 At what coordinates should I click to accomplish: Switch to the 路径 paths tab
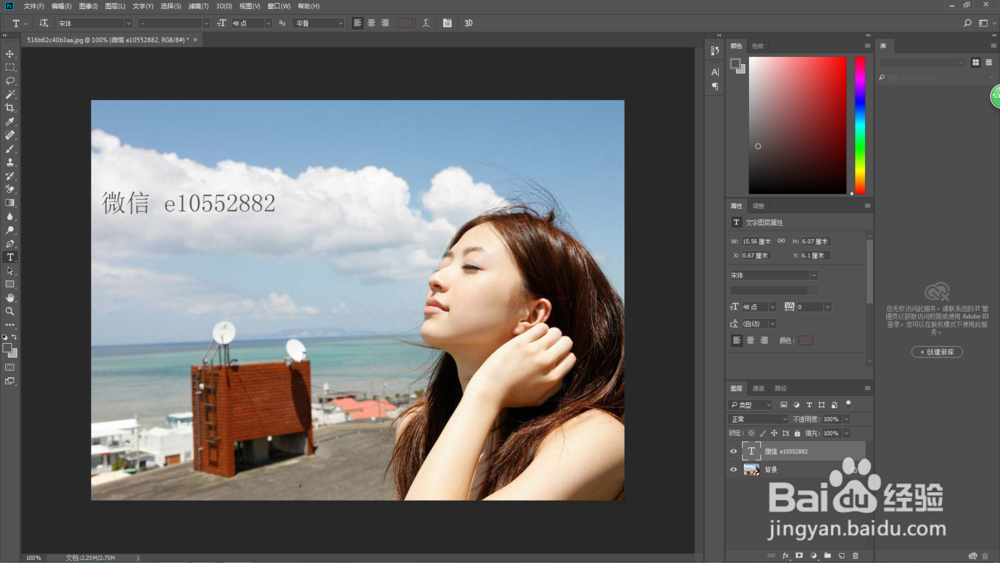point(781,388)
